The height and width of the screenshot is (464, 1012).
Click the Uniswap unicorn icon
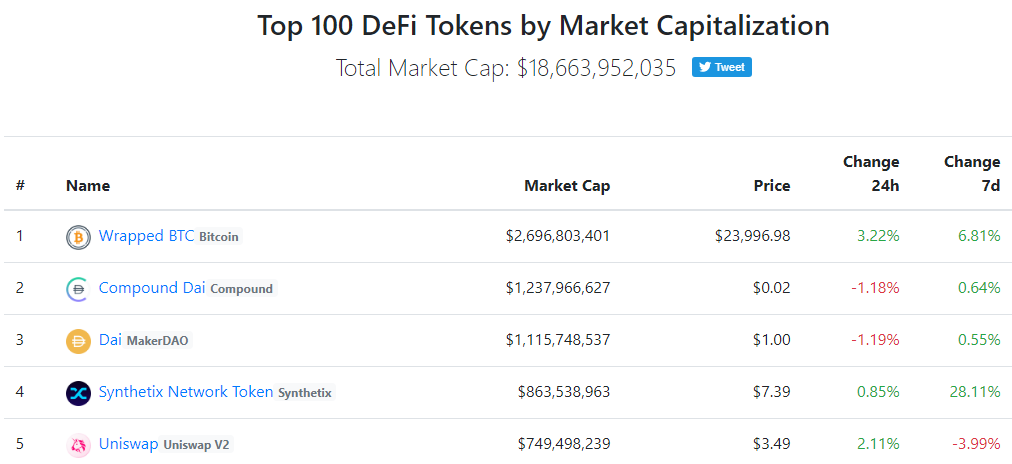78,445
